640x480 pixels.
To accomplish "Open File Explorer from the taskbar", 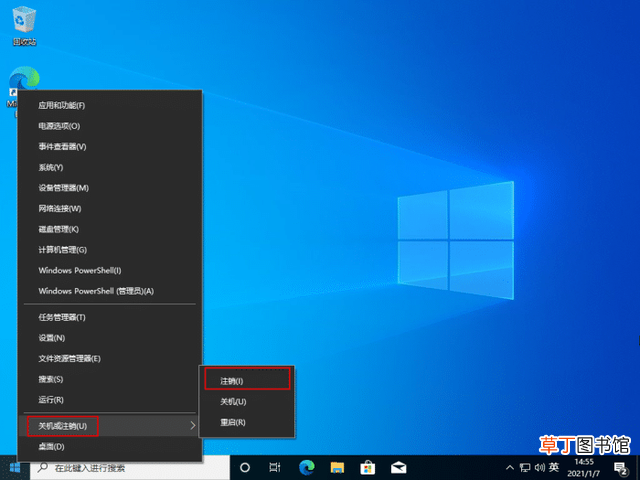I will click(x=337, y=468).
